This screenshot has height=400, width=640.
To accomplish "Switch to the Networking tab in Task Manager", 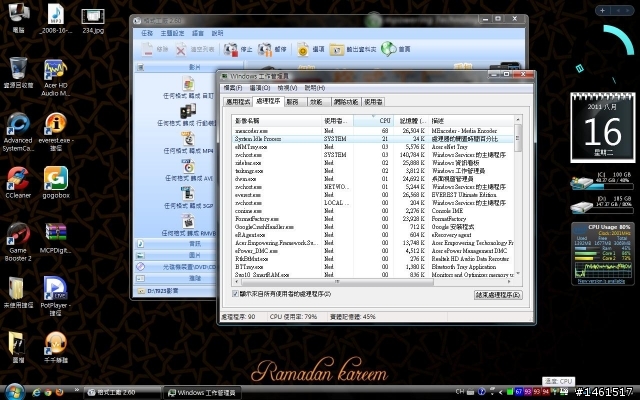I will tap(346, 102).
